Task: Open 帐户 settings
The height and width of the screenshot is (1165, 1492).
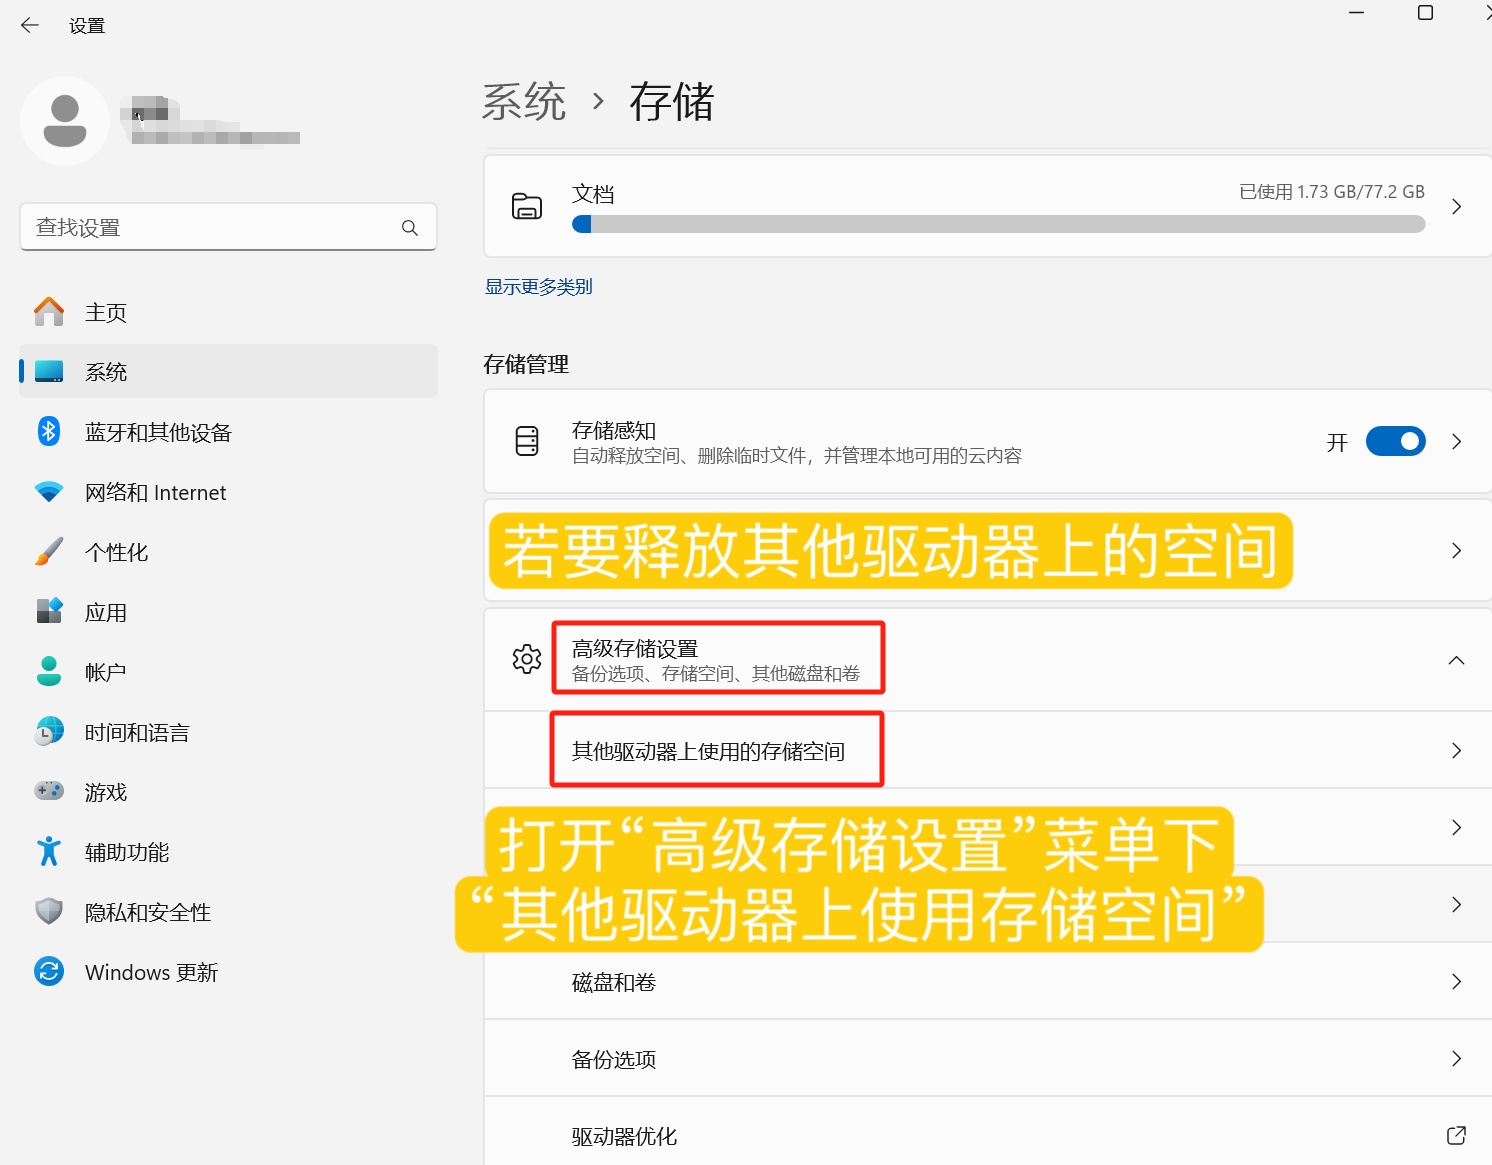Action: 228,672
